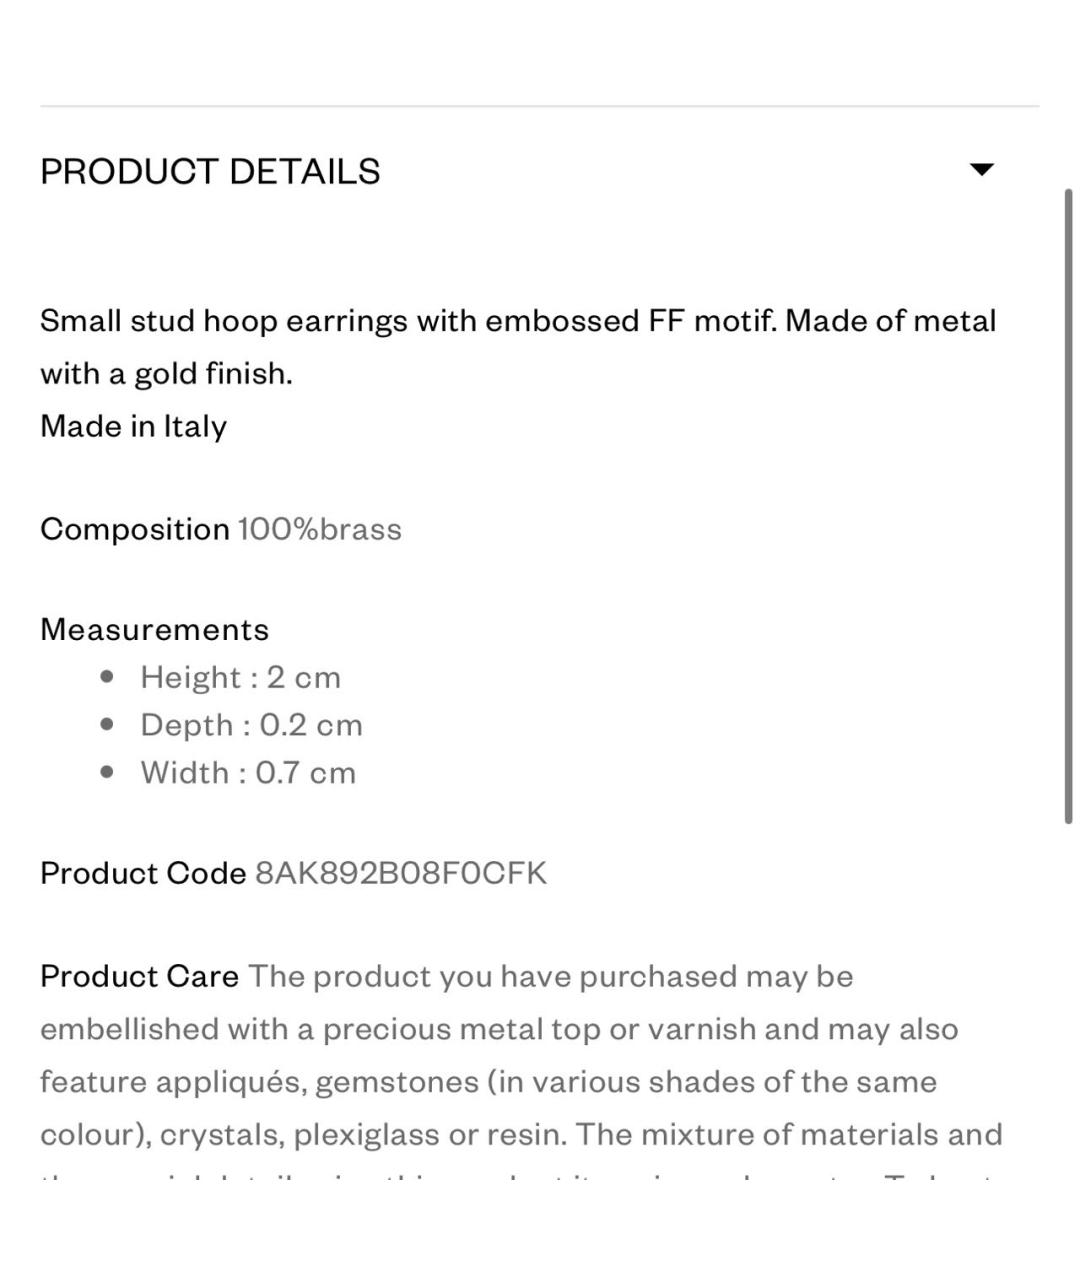Collapse Product Details with the arrow icon
The height and width of the screenshot is (1280, 1080).
[x=982, y=169]
